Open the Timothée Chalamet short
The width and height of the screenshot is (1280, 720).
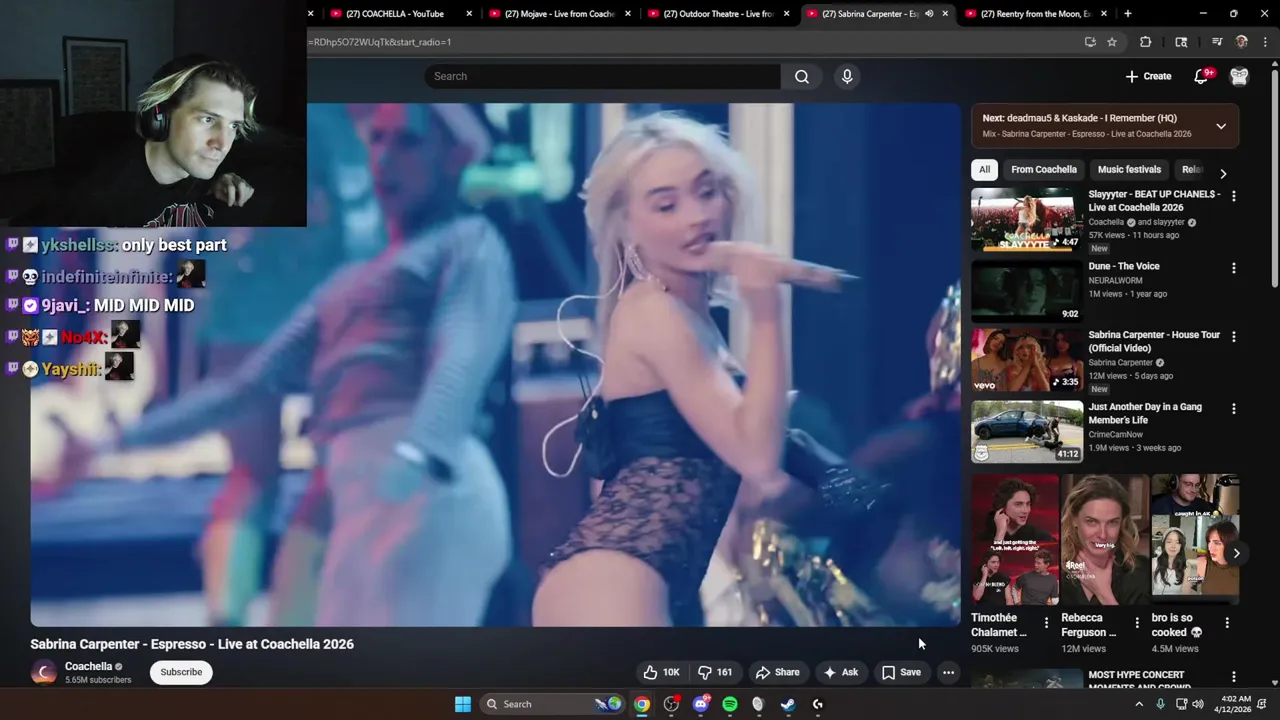pos(1015,539)
